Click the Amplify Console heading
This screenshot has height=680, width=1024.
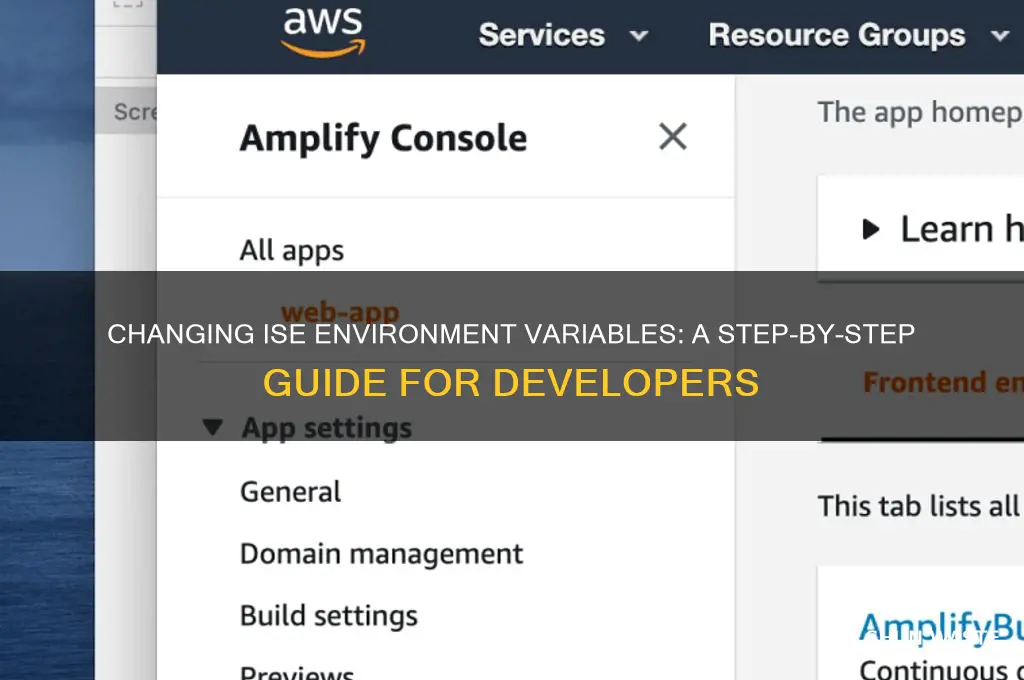pyautogui.click(x=383, y=138)
